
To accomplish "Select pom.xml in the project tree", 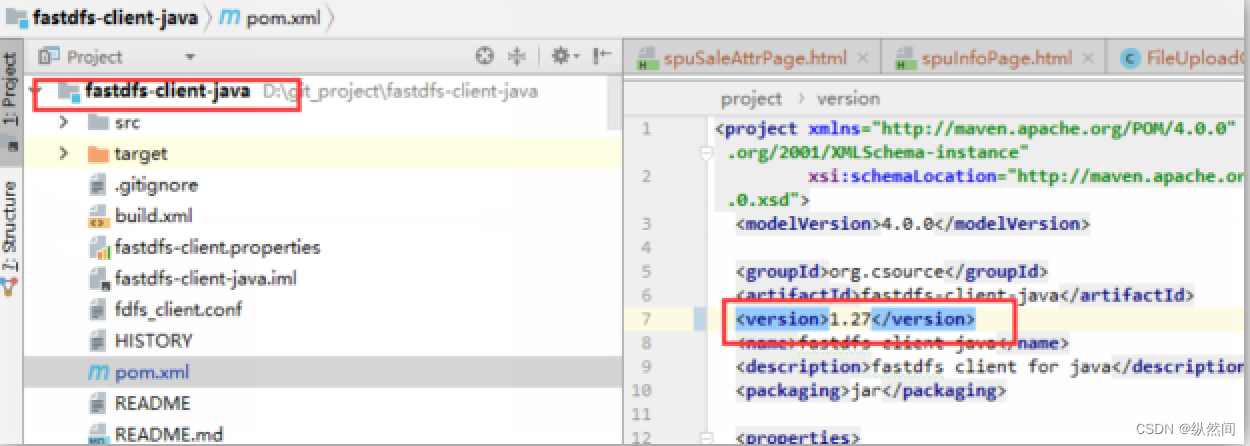I will [152, 372].
